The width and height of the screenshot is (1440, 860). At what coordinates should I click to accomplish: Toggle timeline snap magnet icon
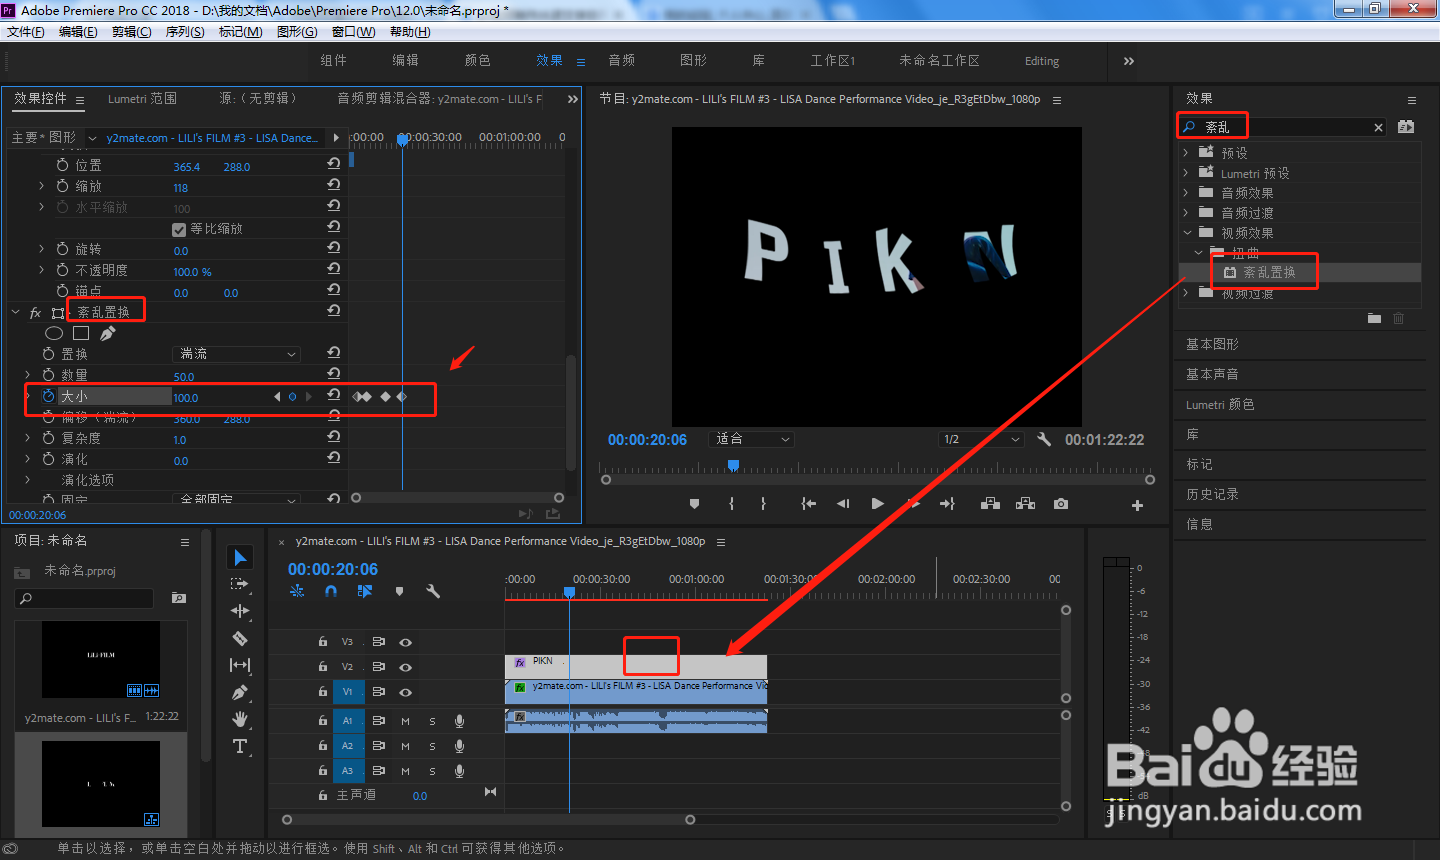click(331, 591)
